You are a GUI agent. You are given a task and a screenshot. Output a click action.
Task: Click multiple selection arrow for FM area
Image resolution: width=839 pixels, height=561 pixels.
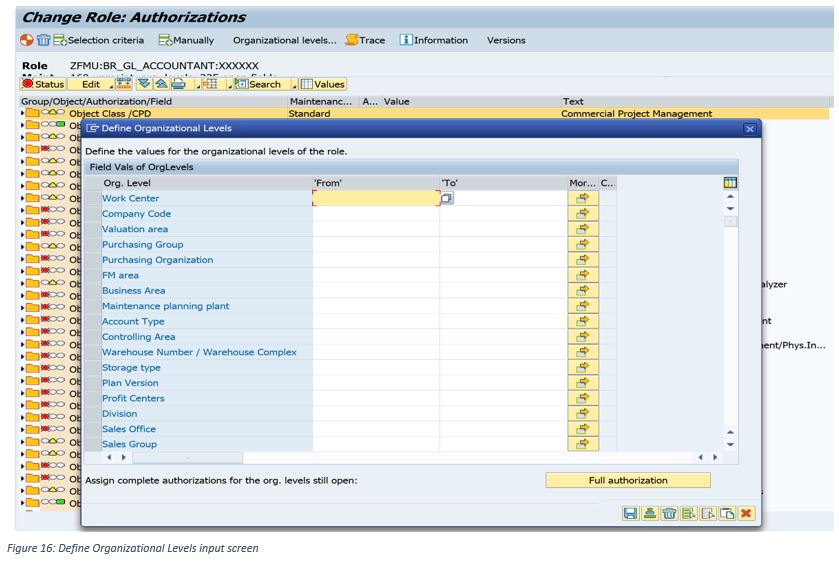tap(583, 275)
